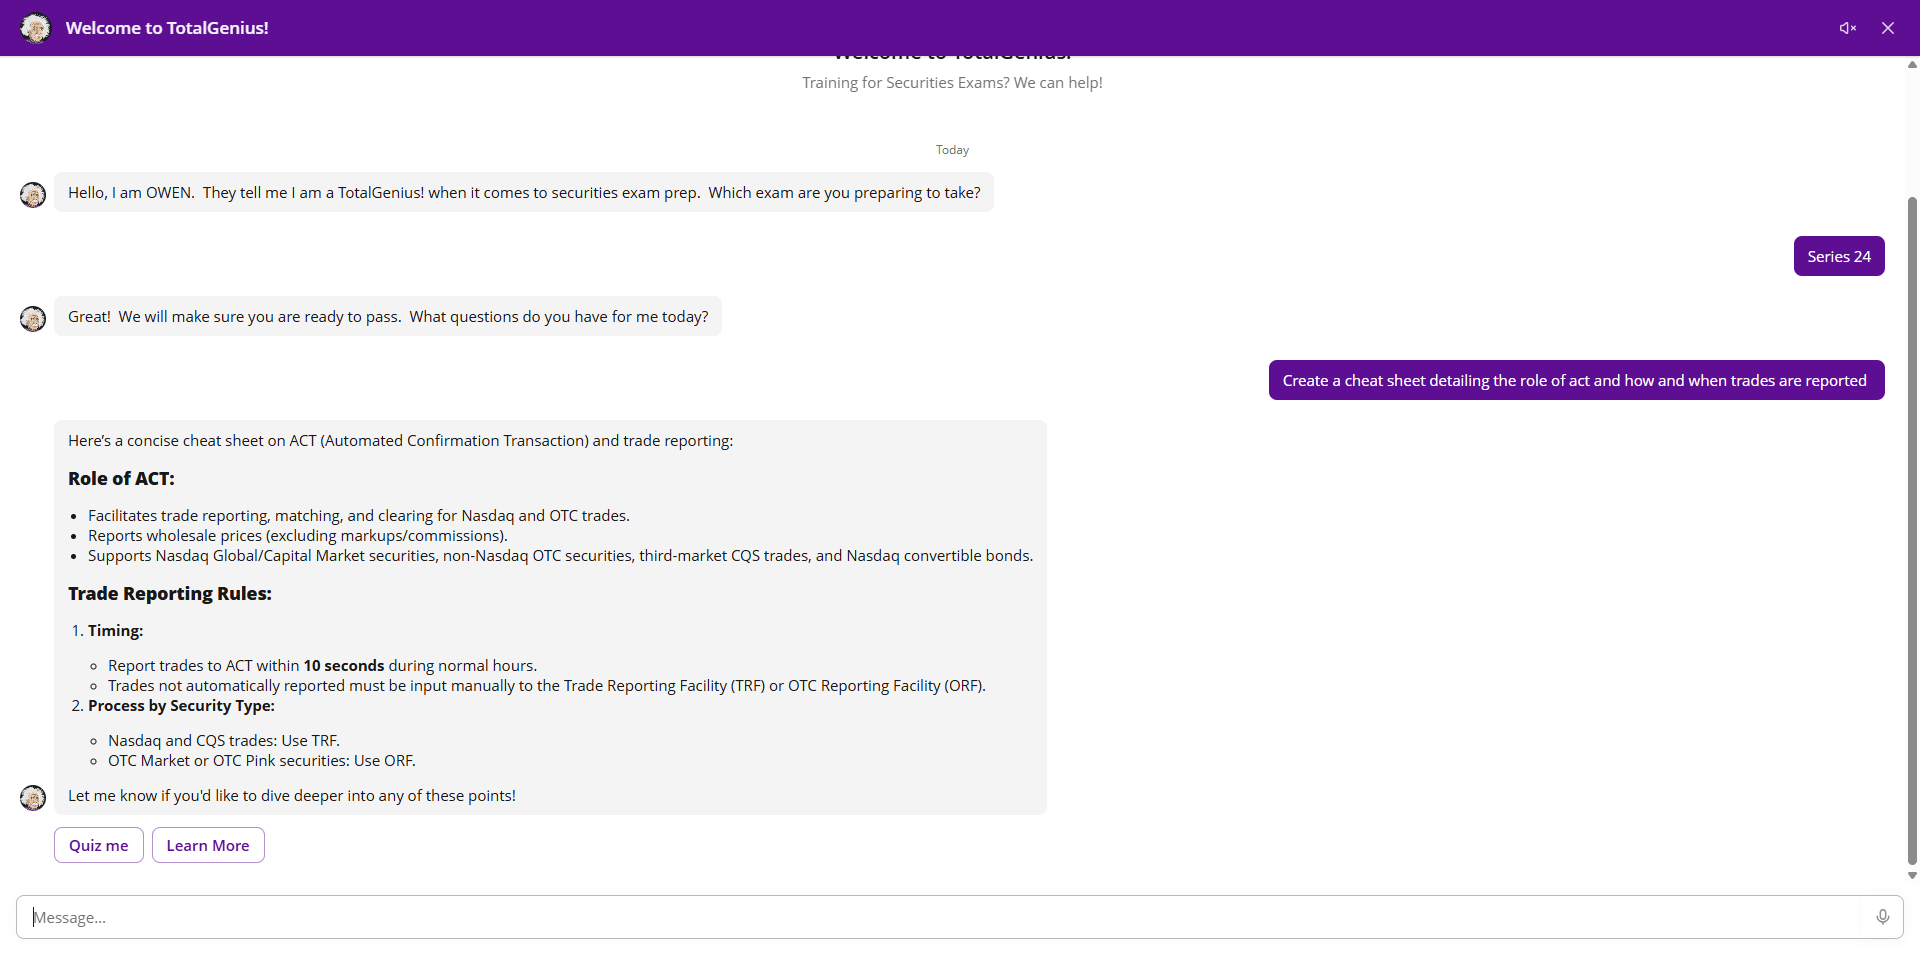Focus the Message input field
This screenshot has height=974, width=1920.
[940, 917]
